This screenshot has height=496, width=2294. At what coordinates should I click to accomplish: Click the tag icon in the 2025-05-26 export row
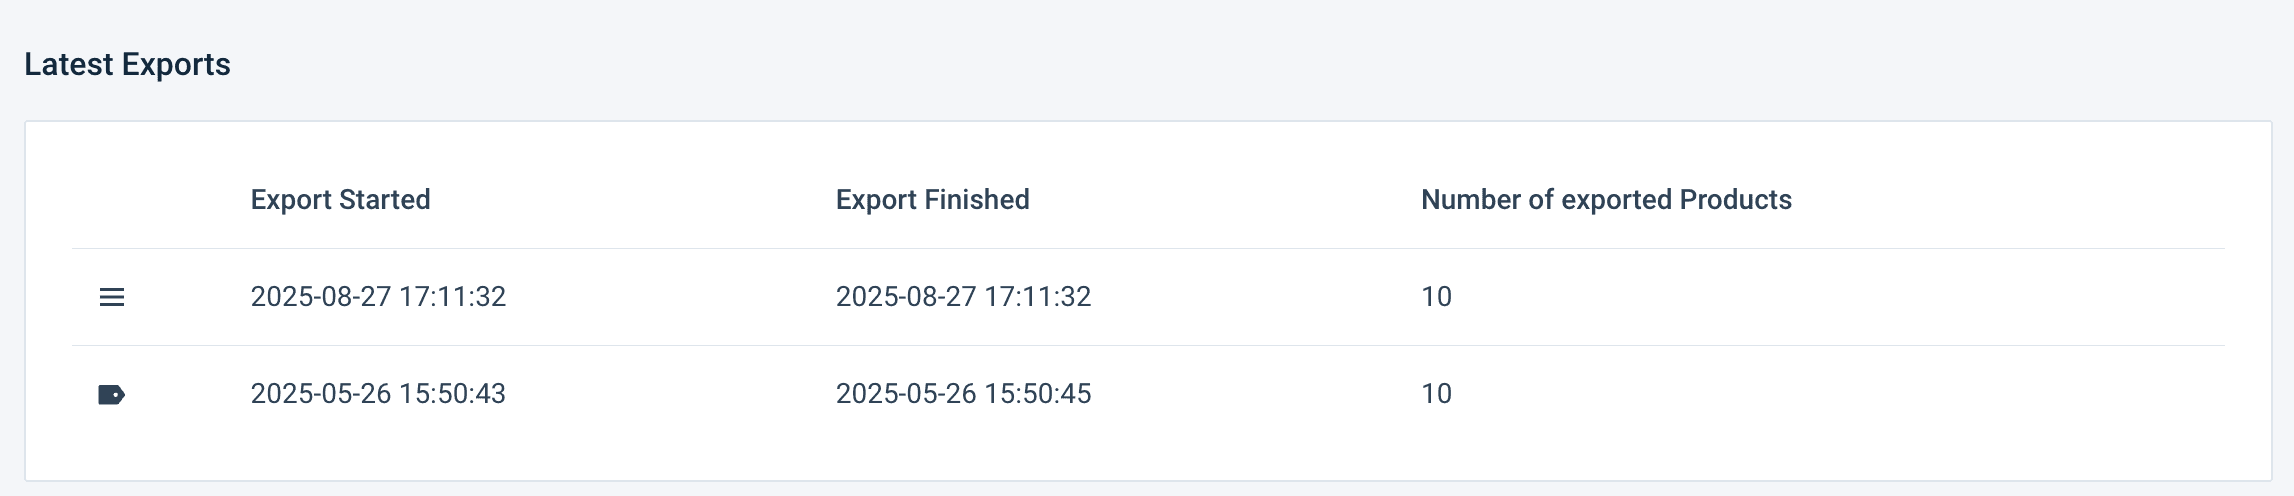[112, 395]
